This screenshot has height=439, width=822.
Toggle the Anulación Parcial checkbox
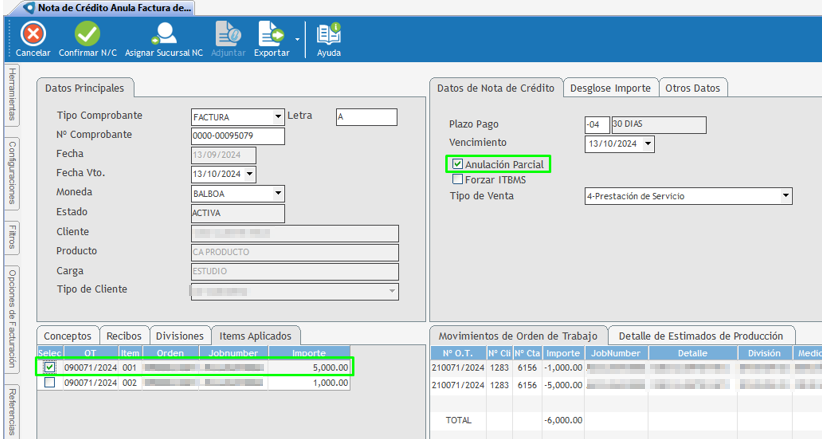[x=458, y=164]
